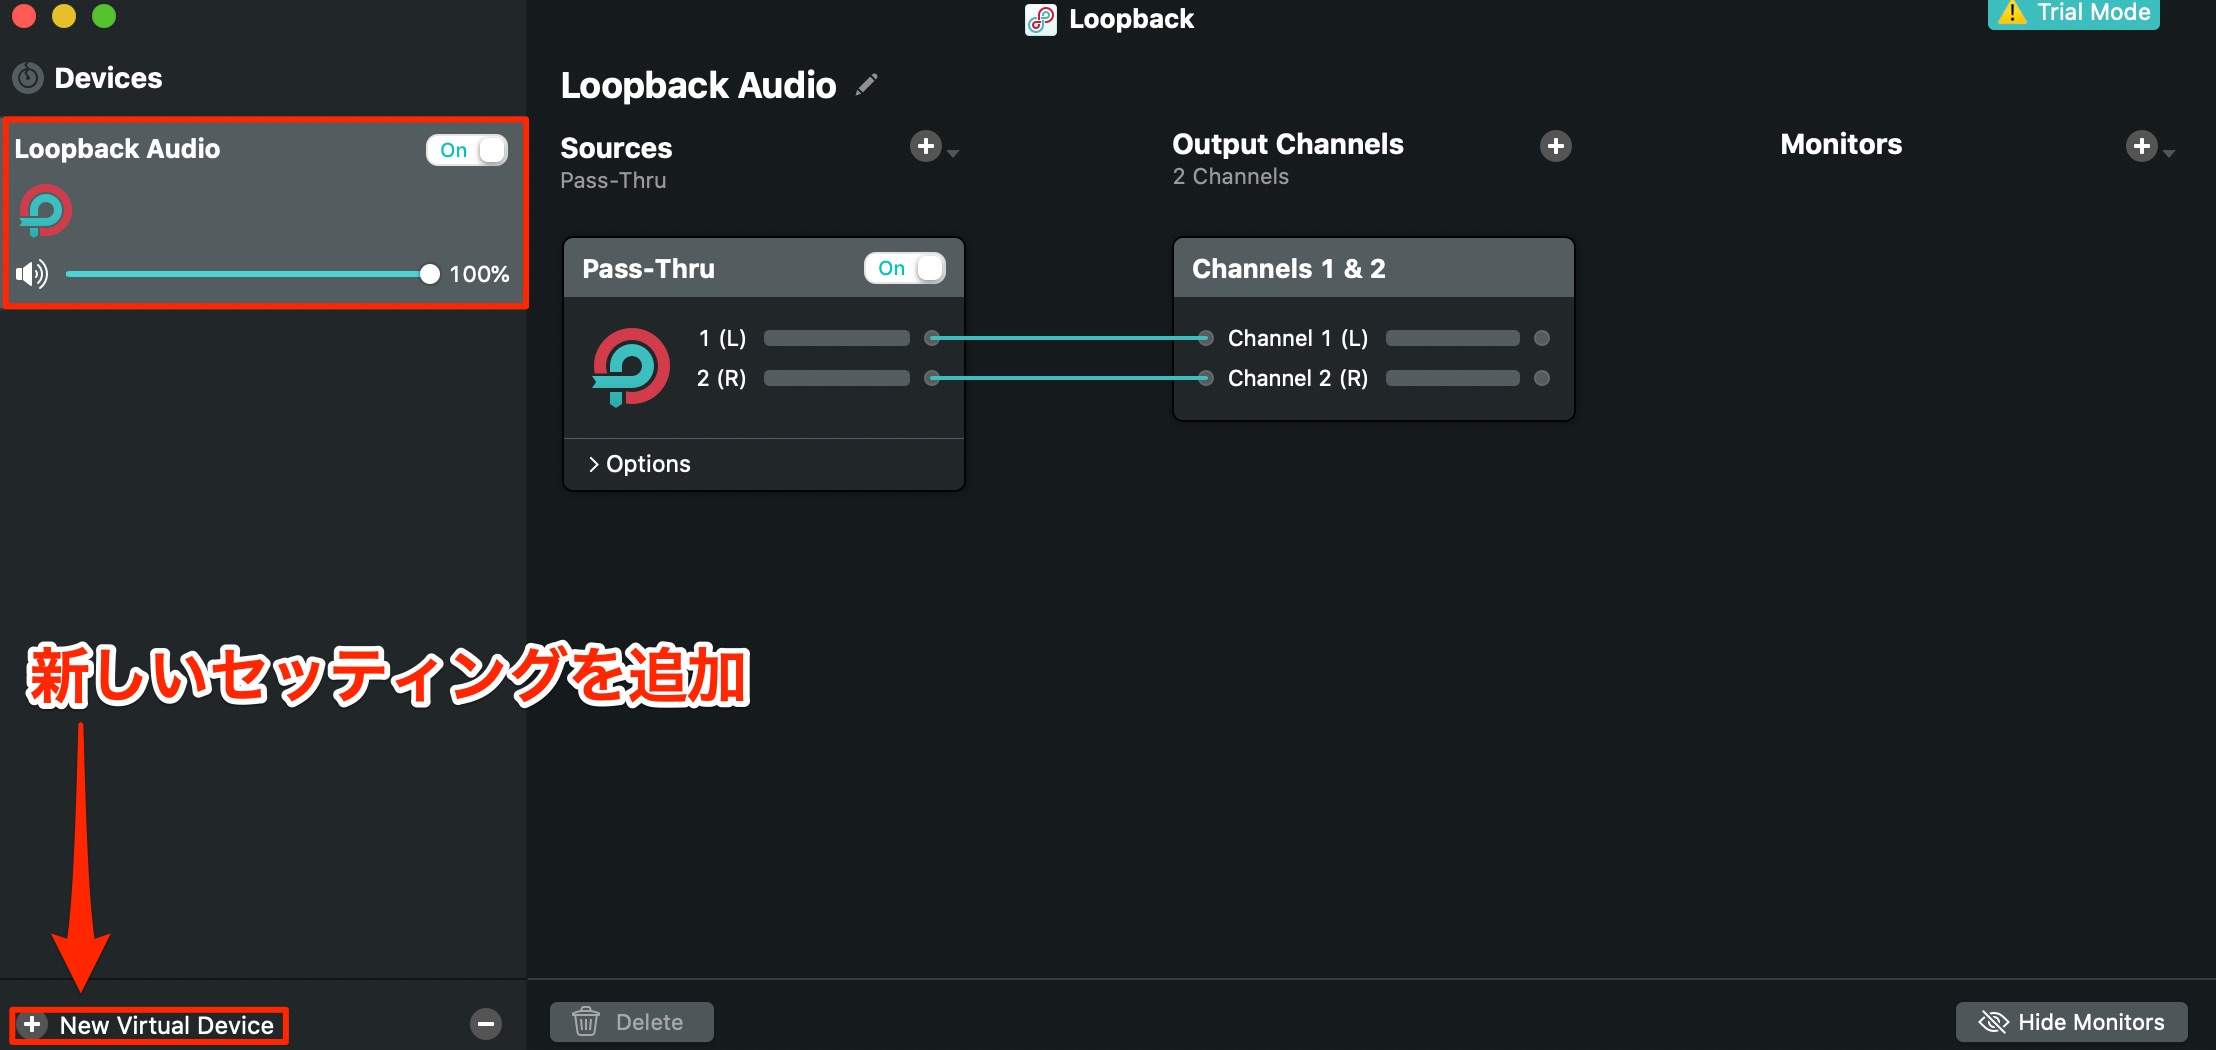Click New Virtual Device button
2216x1050 pixels.
pyautogui.click(x=149, y=1025)
